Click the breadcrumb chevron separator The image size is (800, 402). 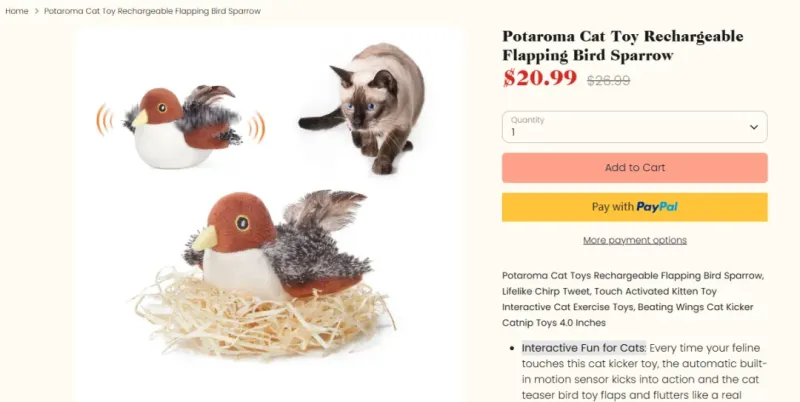tap(36, 11)
